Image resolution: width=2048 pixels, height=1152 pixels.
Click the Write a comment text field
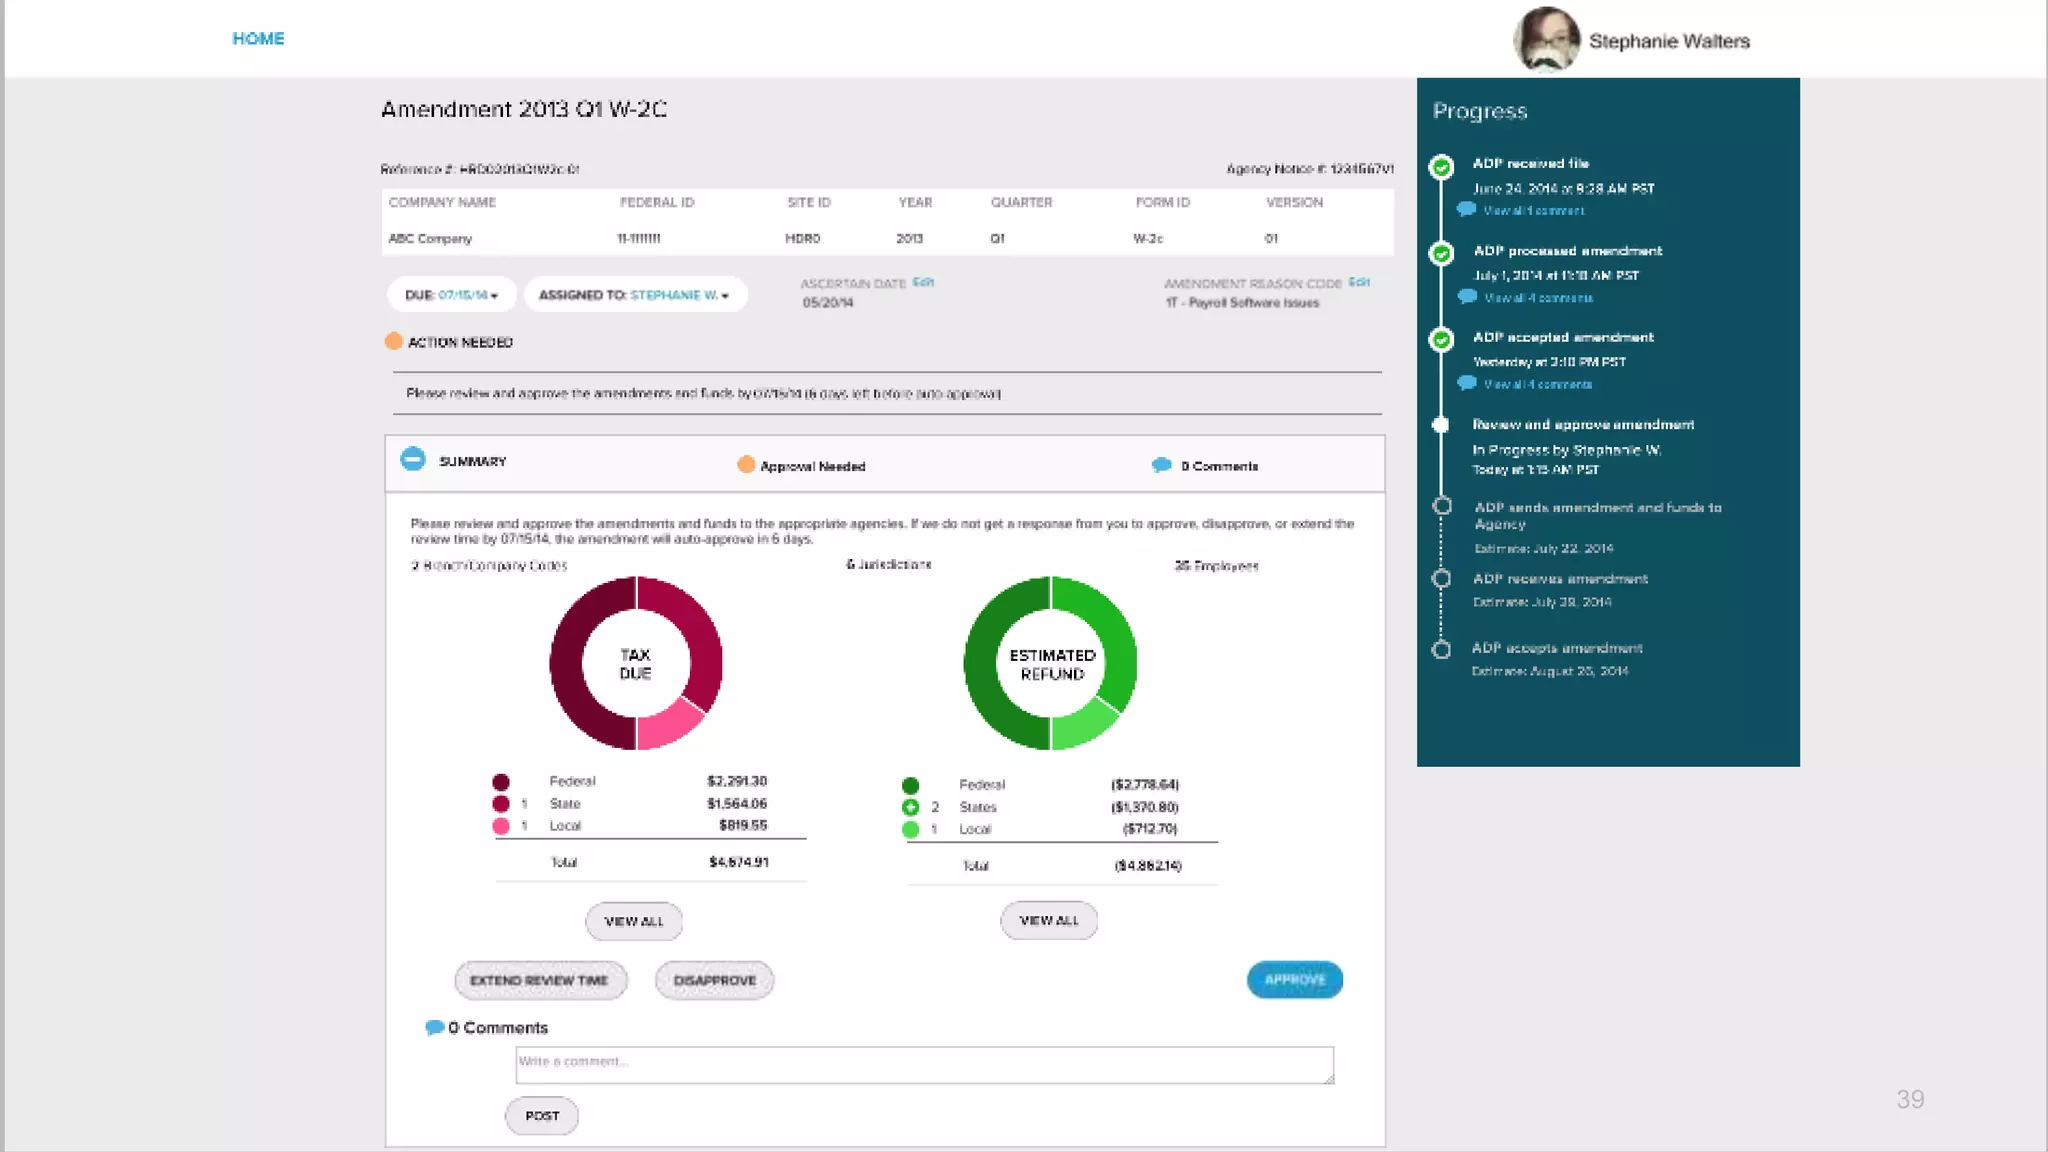pos(924,1065)
